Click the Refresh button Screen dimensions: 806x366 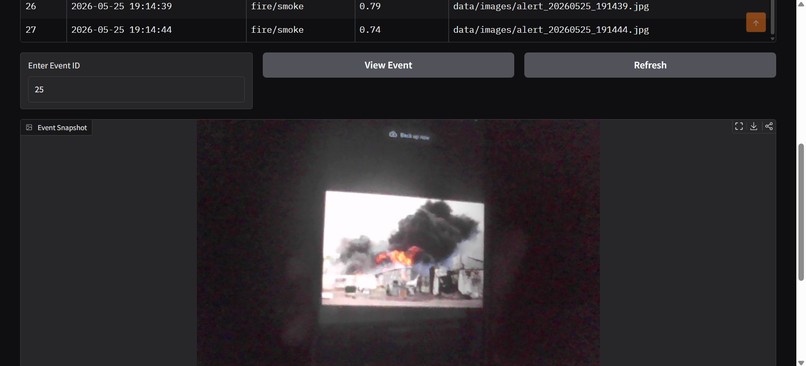click(x=650, y=65)
